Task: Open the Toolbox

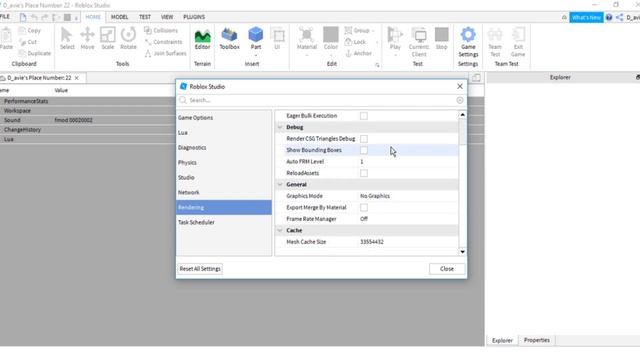Action: click(x=229, y=39)
